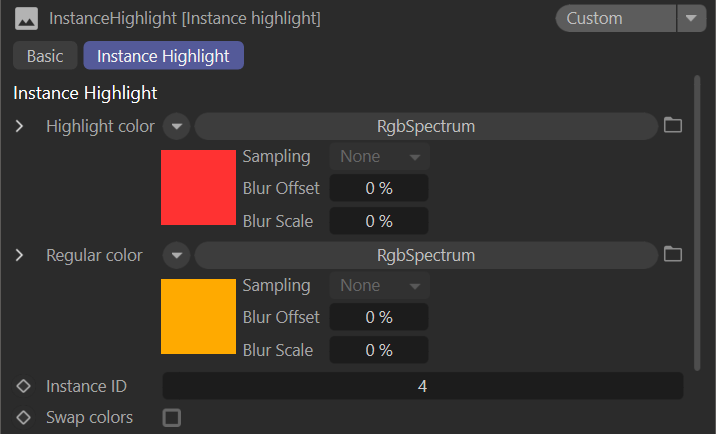This screenshot has width=716, height=434.
Task: Click the red highlight color swatch
Action: click(198, 187)
